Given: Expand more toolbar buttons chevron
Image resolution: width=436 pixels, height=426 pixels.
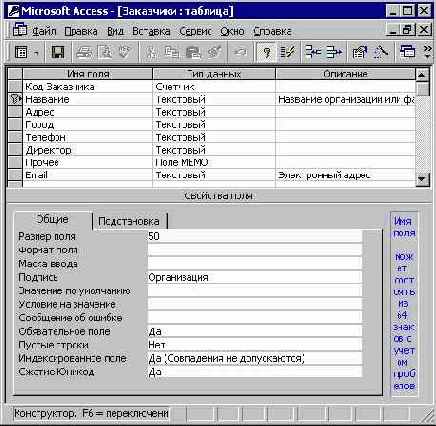Looking at the screenshot, I should 427,52.
